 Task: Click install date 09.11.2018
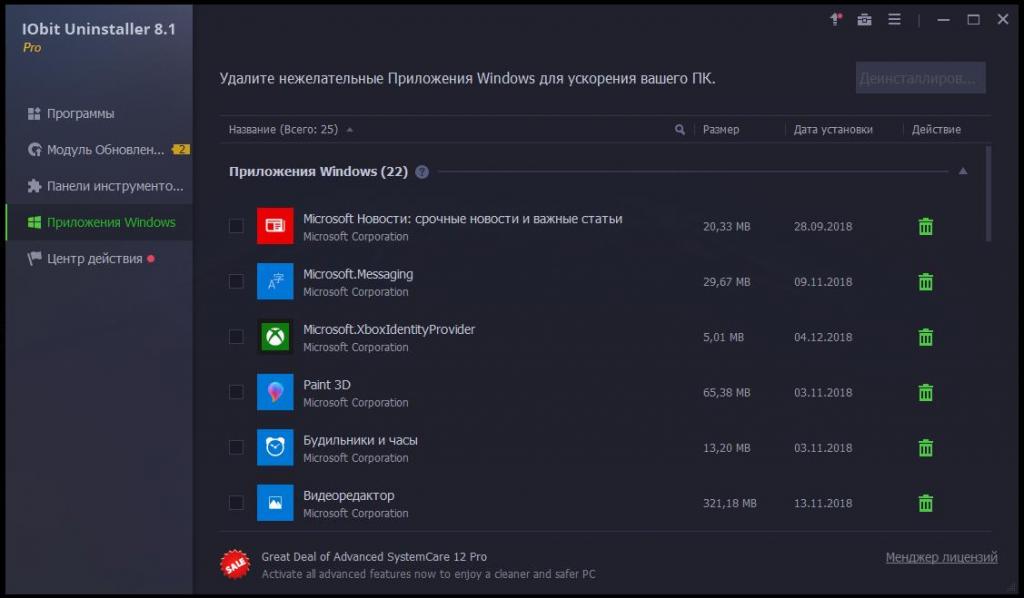pyautogui.click(x=823, y=282)
